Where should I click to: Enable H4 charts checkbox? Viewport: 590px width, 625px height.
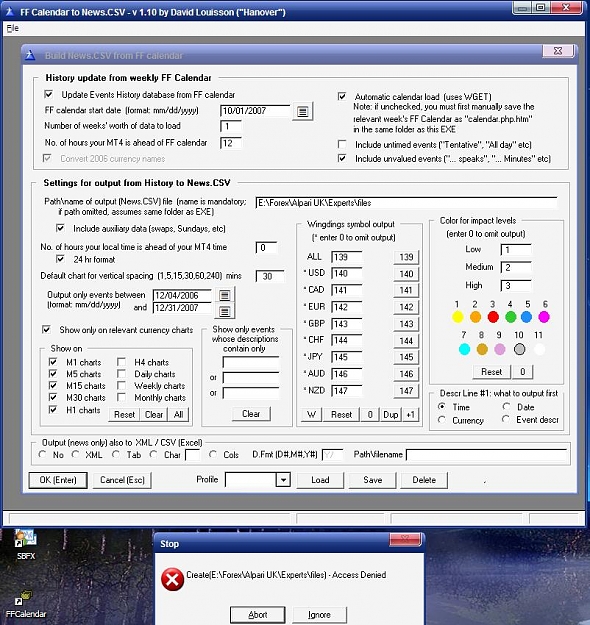[121, 362]
